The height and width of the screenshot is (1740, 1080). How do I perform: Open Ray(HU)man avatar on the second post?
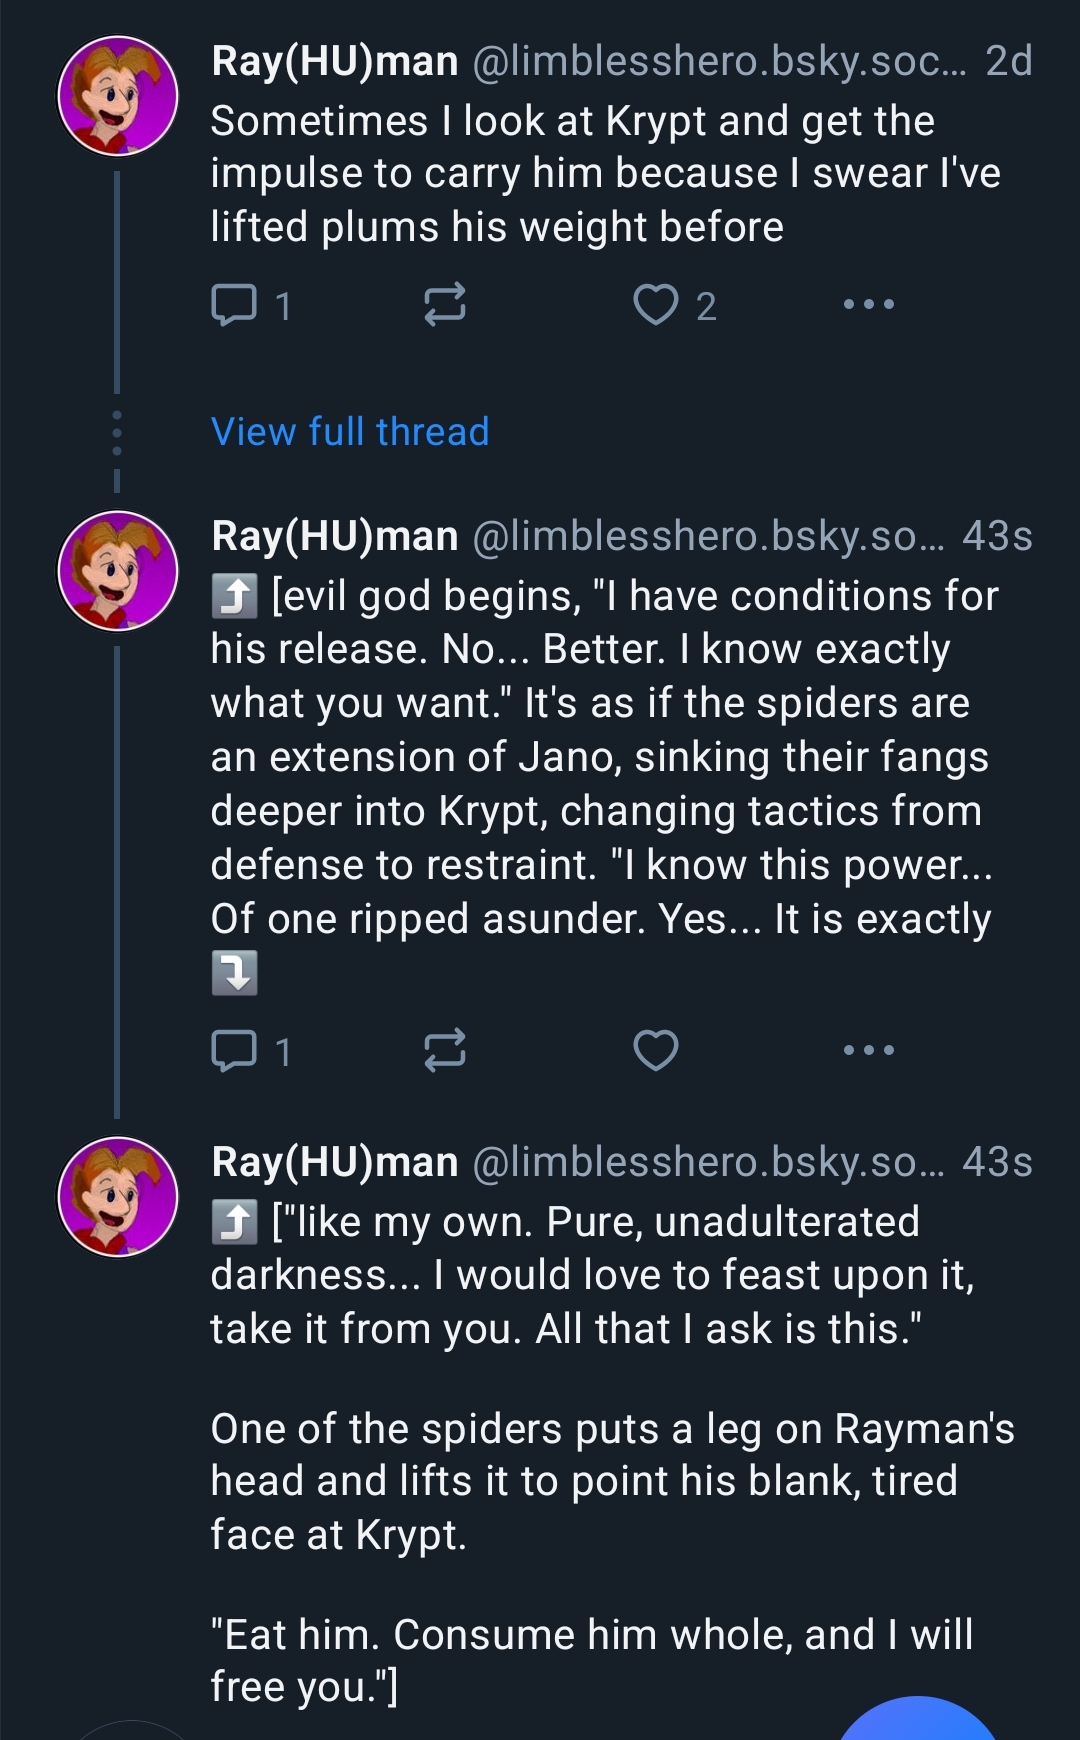pyautogui.click(x=118, y=571)
